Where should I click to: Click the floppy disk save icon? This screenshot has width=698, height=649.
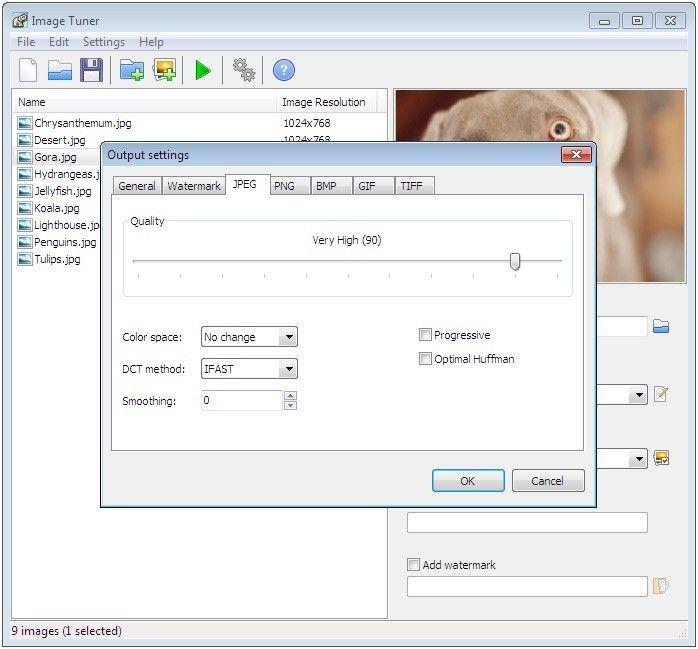(92, 70)
